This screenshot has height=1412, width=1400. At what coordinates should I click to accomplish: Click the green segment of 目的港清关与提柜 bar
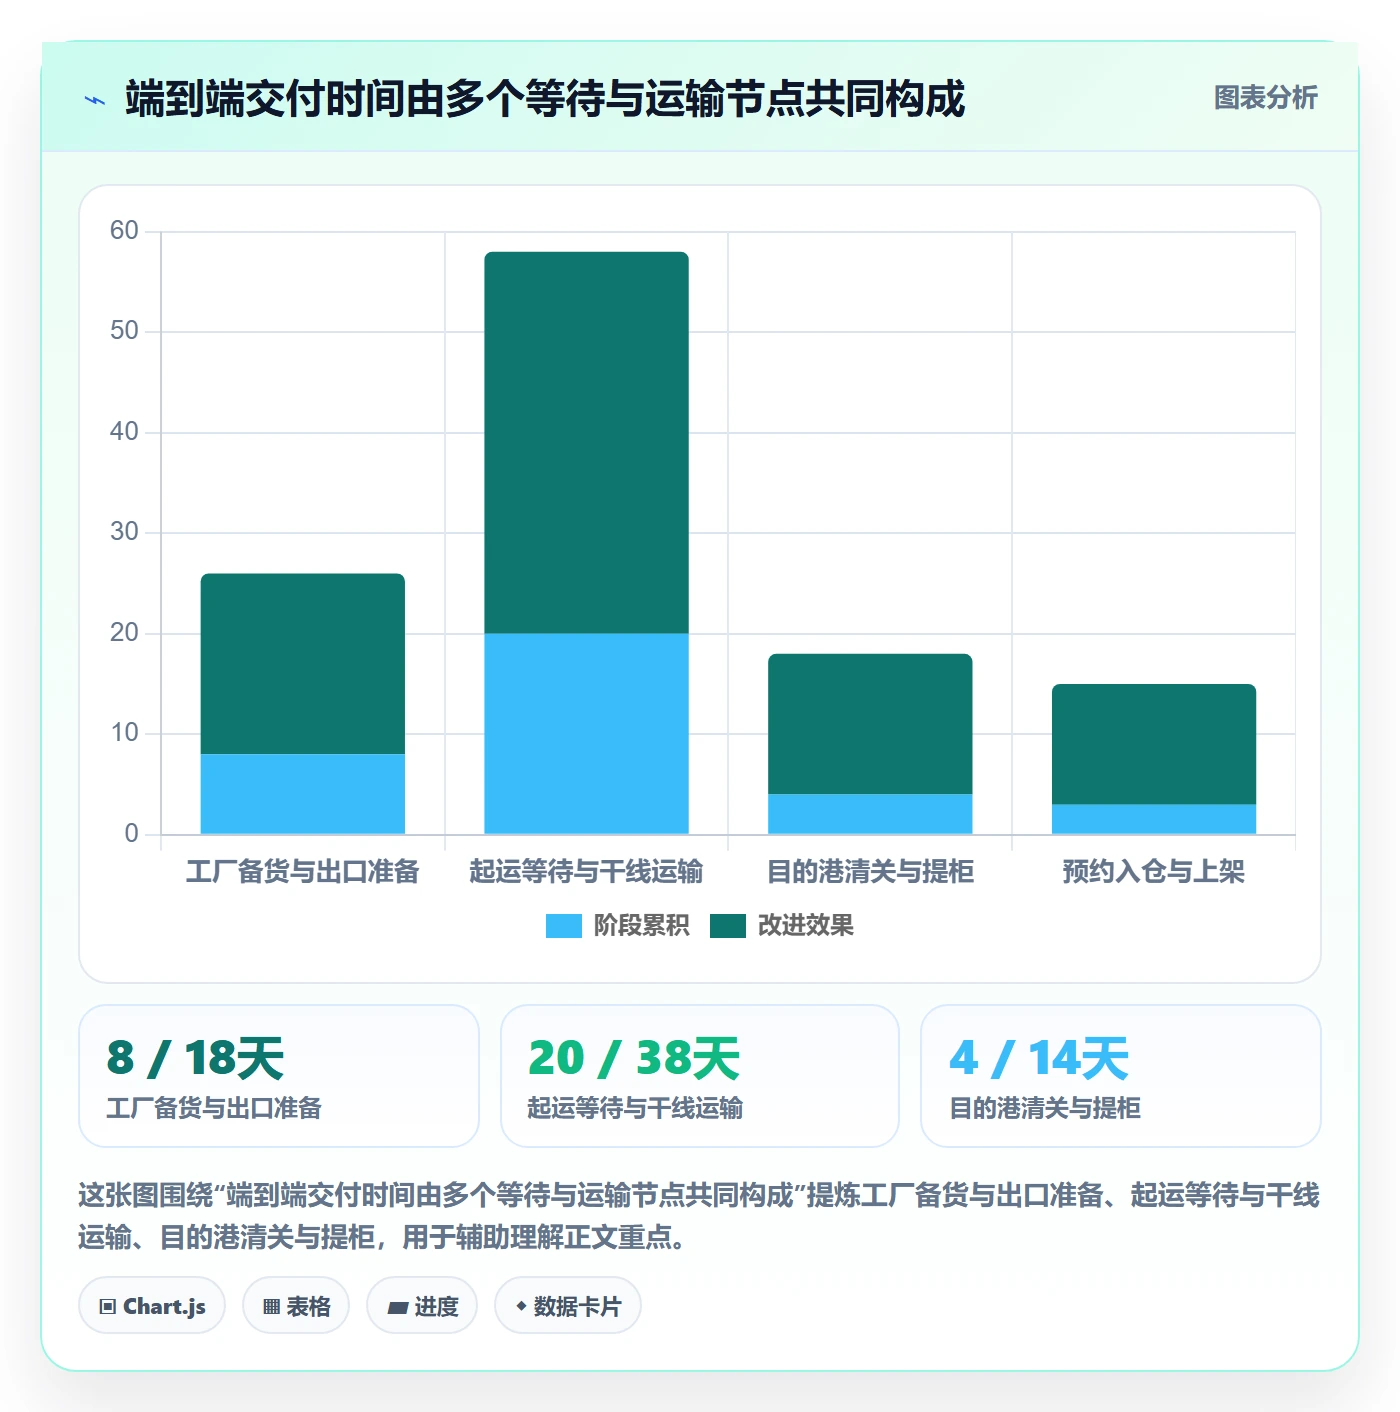click(x=870, y=724)
